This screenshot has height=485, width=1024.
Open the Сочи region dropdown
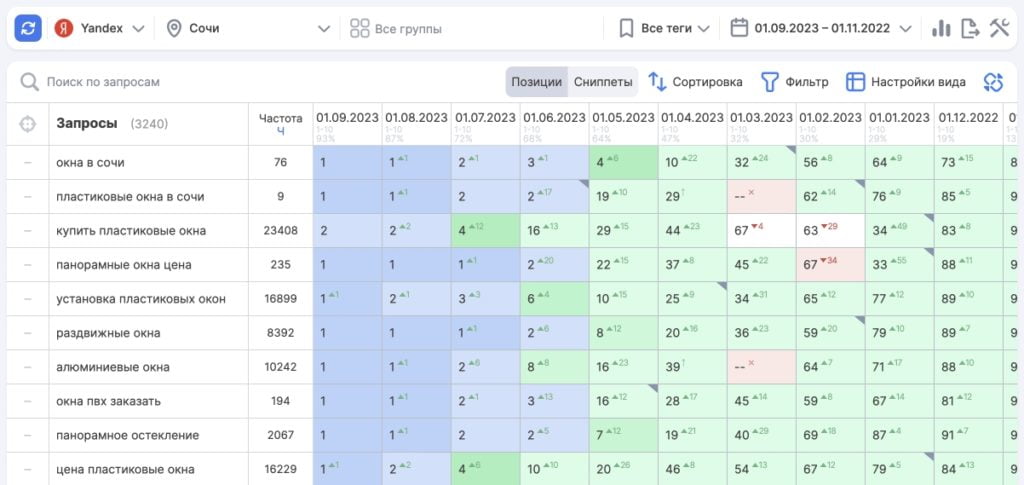tap(248, 28)
